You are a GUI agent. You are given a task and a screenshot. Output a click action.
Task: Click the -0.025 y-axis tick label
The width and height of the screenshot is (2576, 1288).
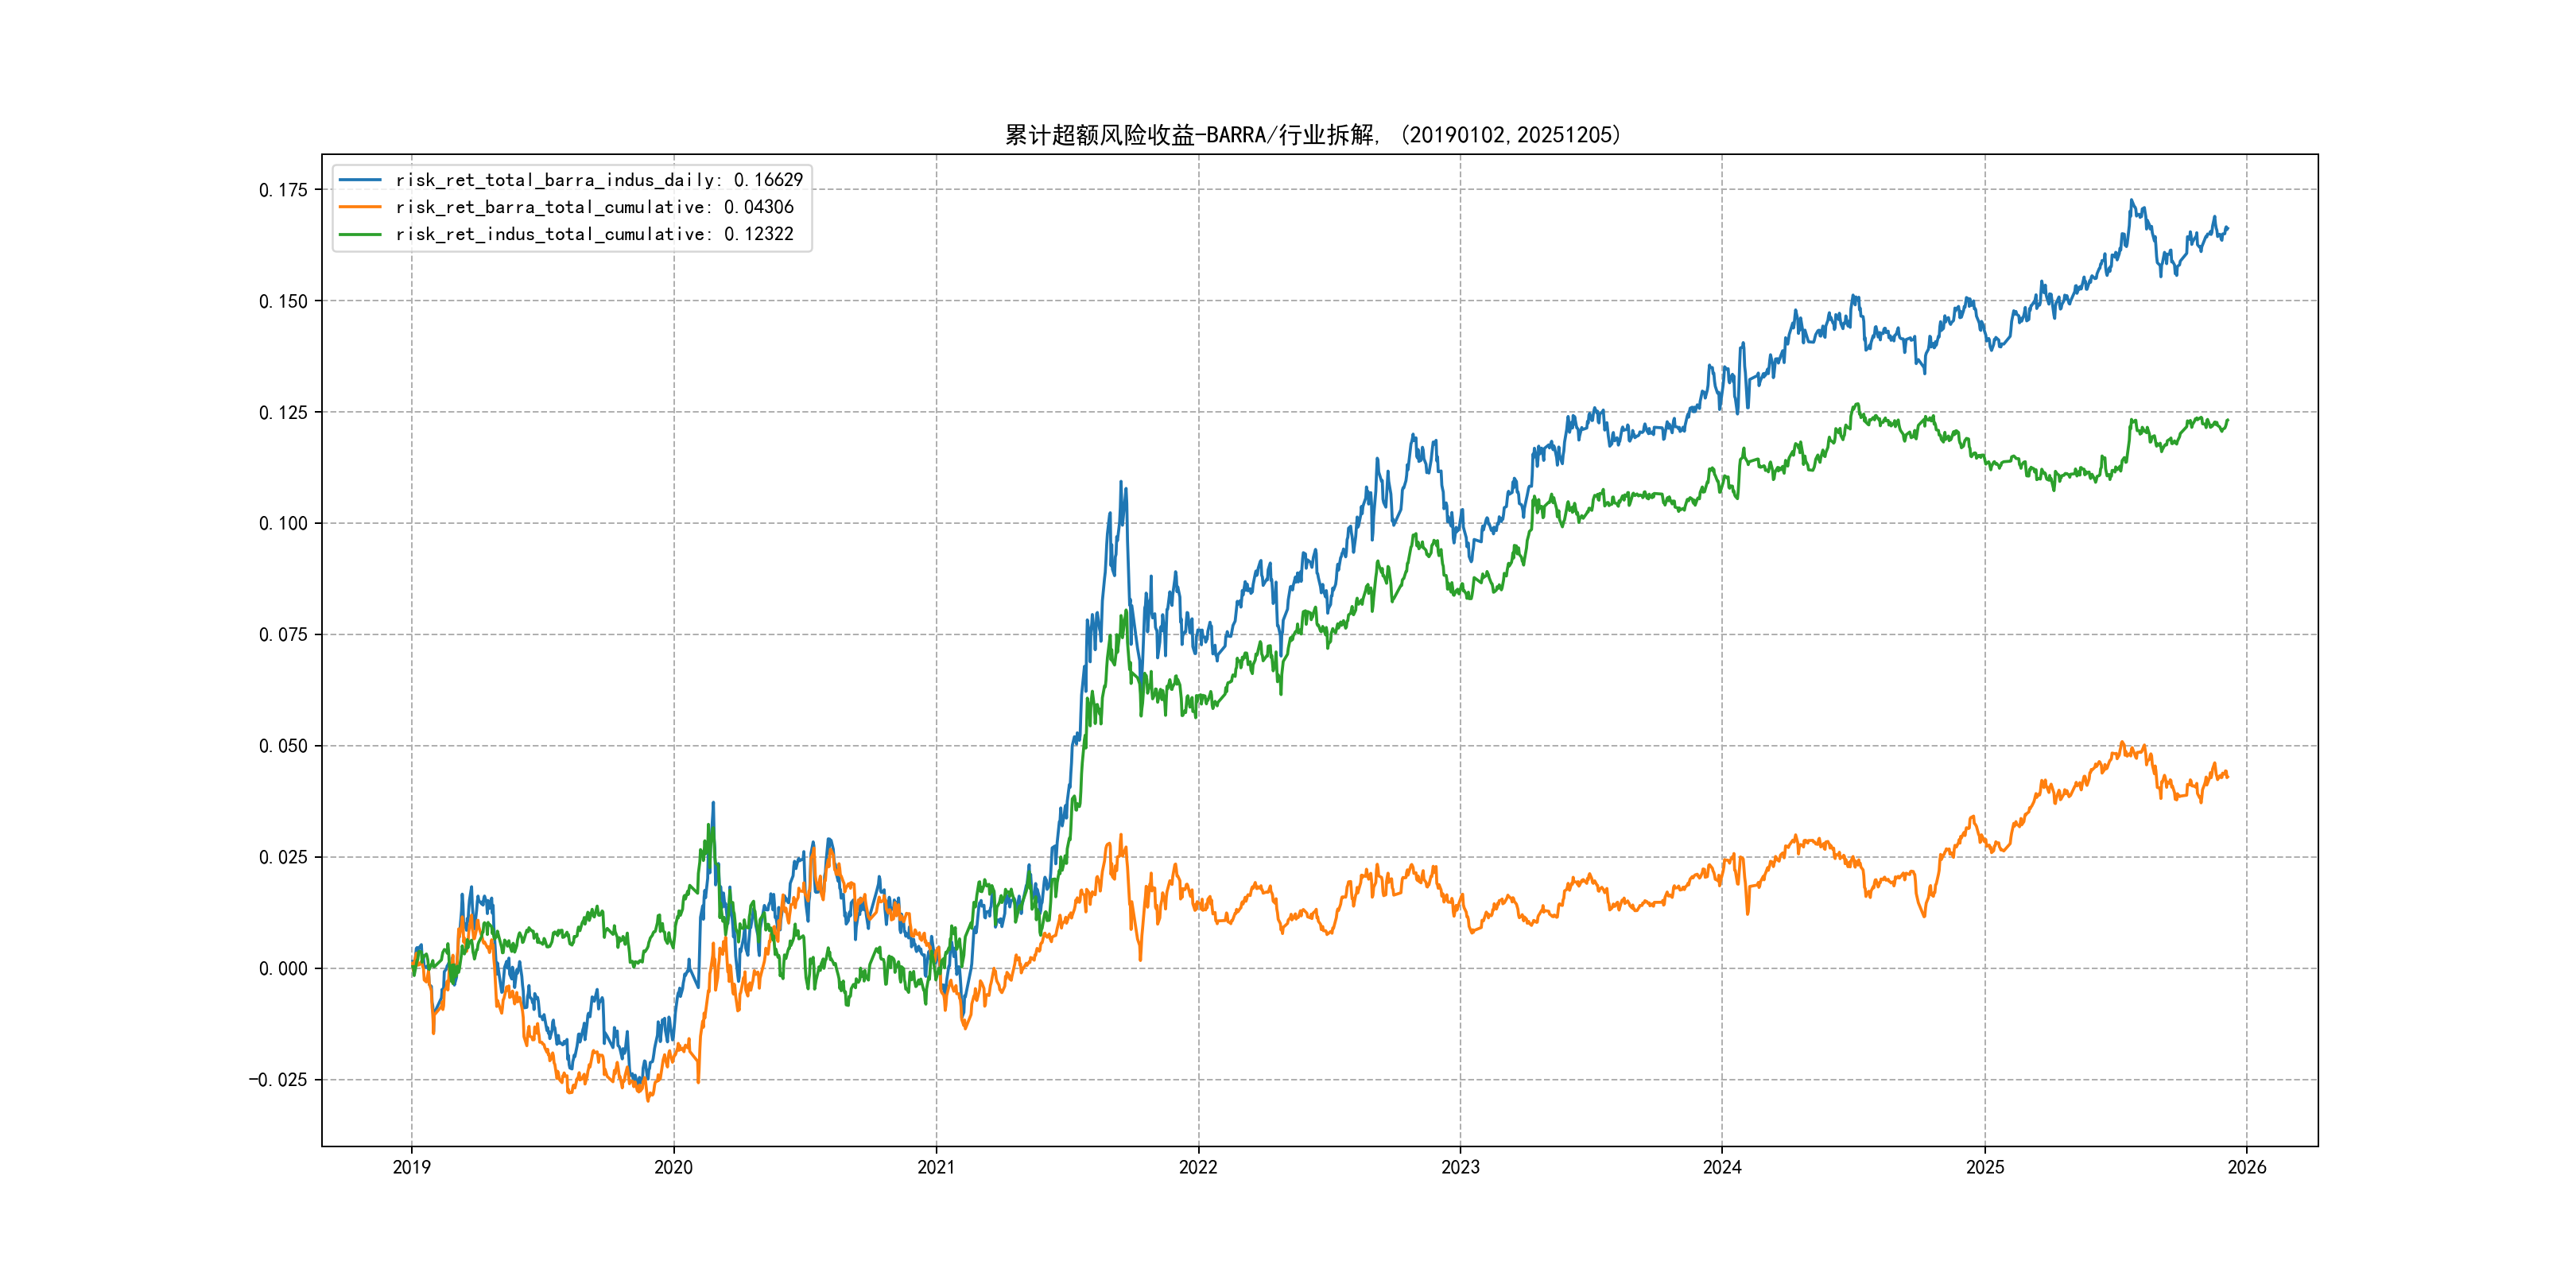[x=278, y=1080]
